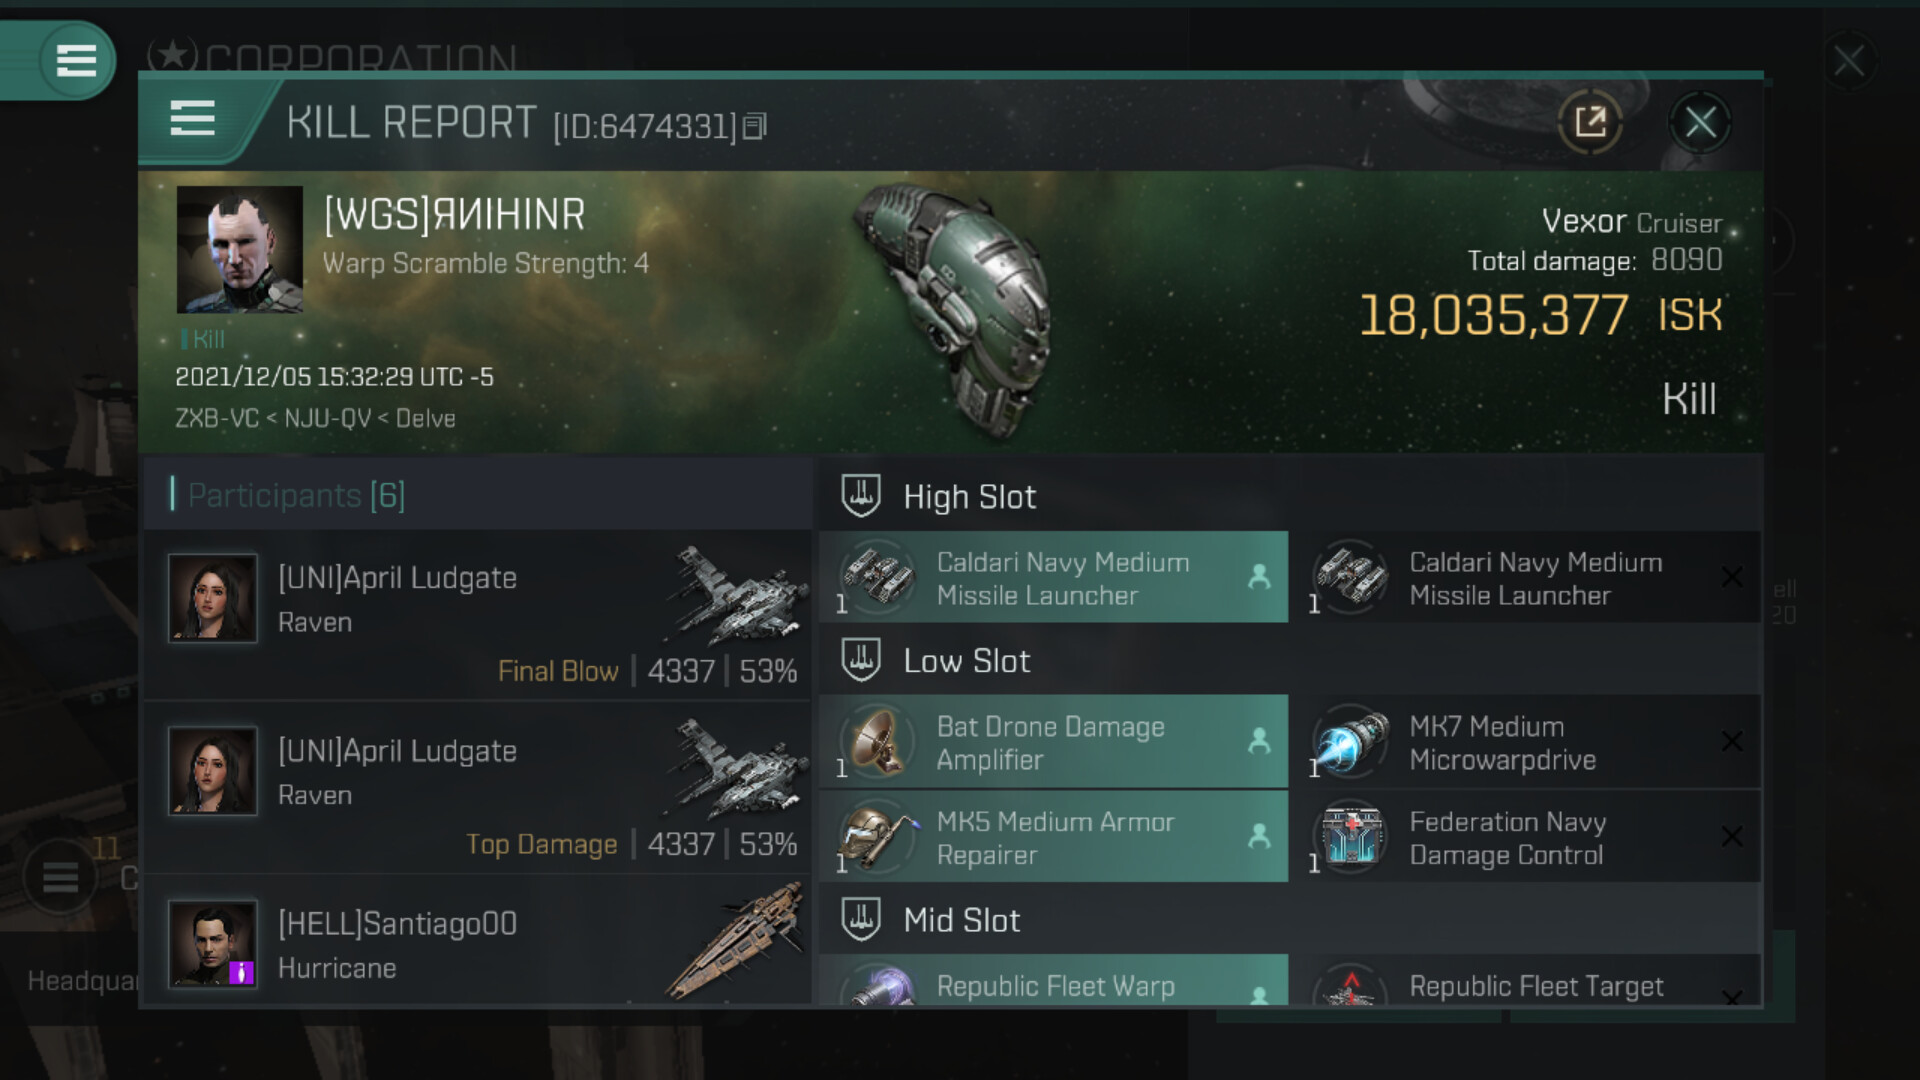Open the main menu in the top-left corner
Viewport: 1920px width, 1080px height.
(x=76, y=60)
